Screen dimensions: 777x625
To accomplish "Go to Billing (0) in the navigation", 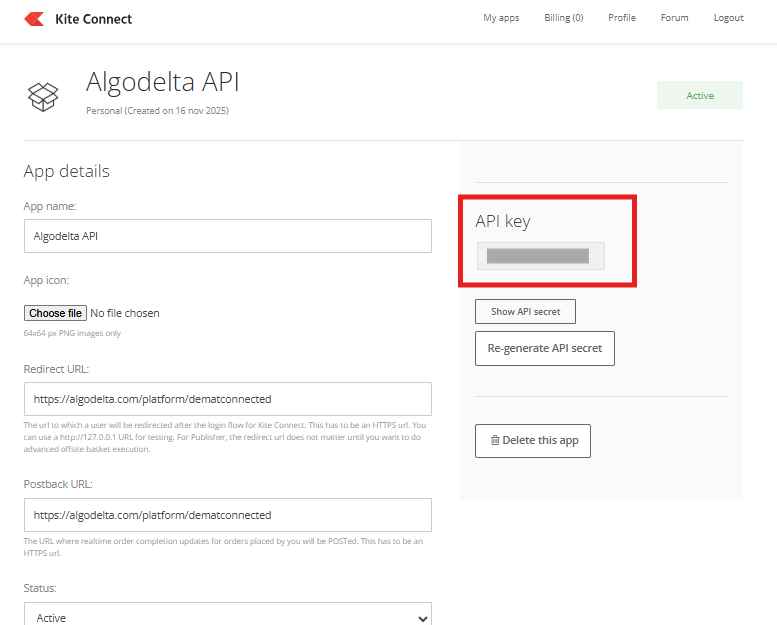I will [564, 18].
